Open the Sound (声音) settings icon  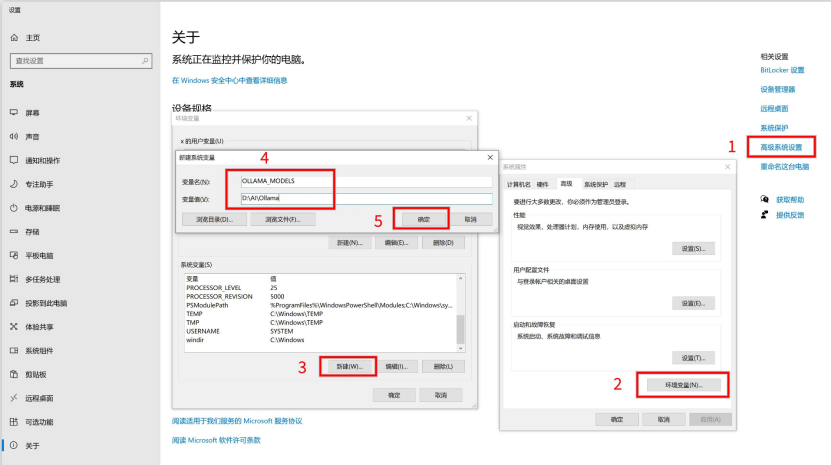[14, 136]
